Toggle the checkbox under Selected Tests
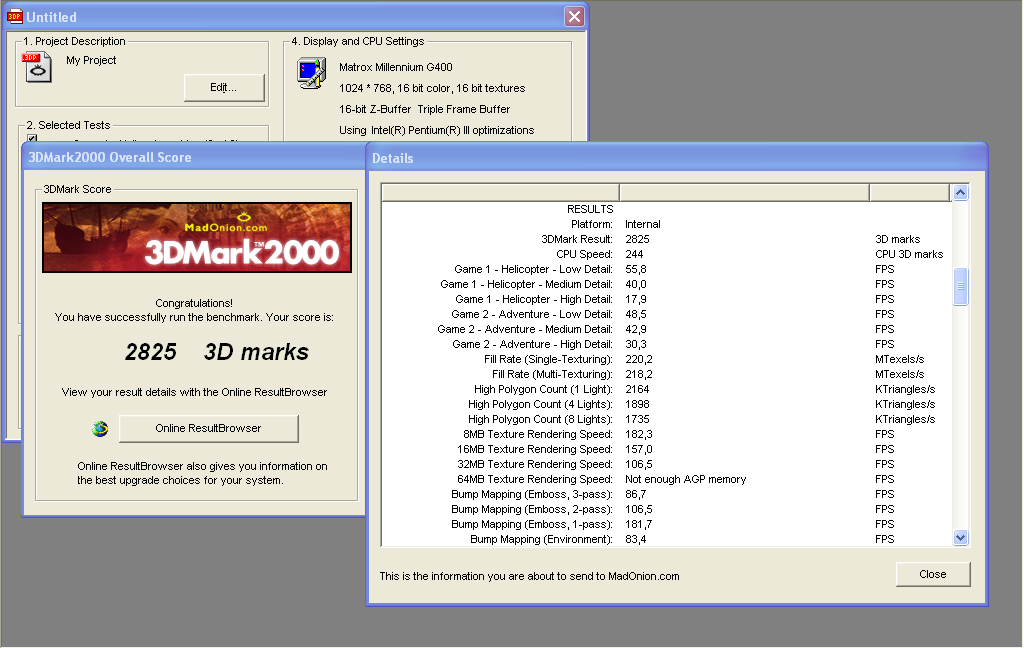Image resolution: width=1024 pixels, height=648 pixels. [32, 138]
